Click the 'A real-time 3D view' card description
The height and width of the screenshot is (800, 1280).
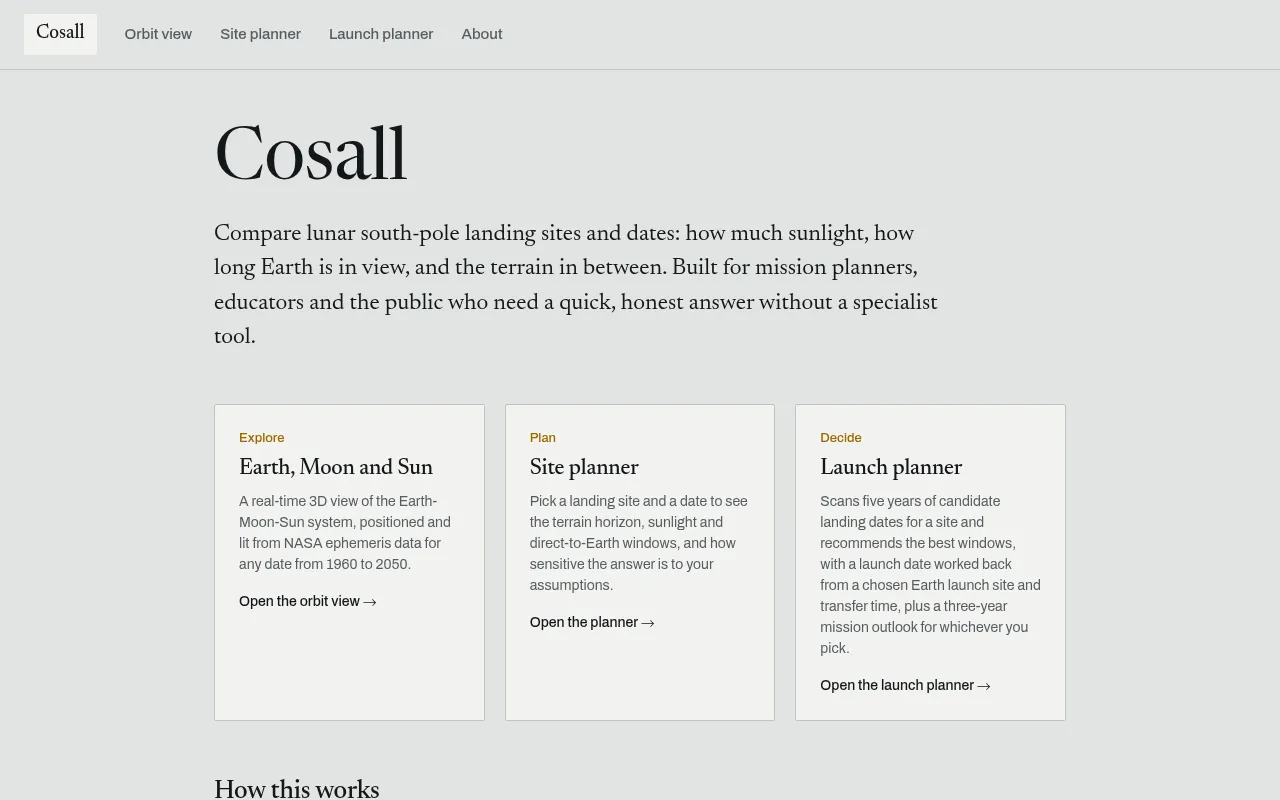tap(345, 533)
